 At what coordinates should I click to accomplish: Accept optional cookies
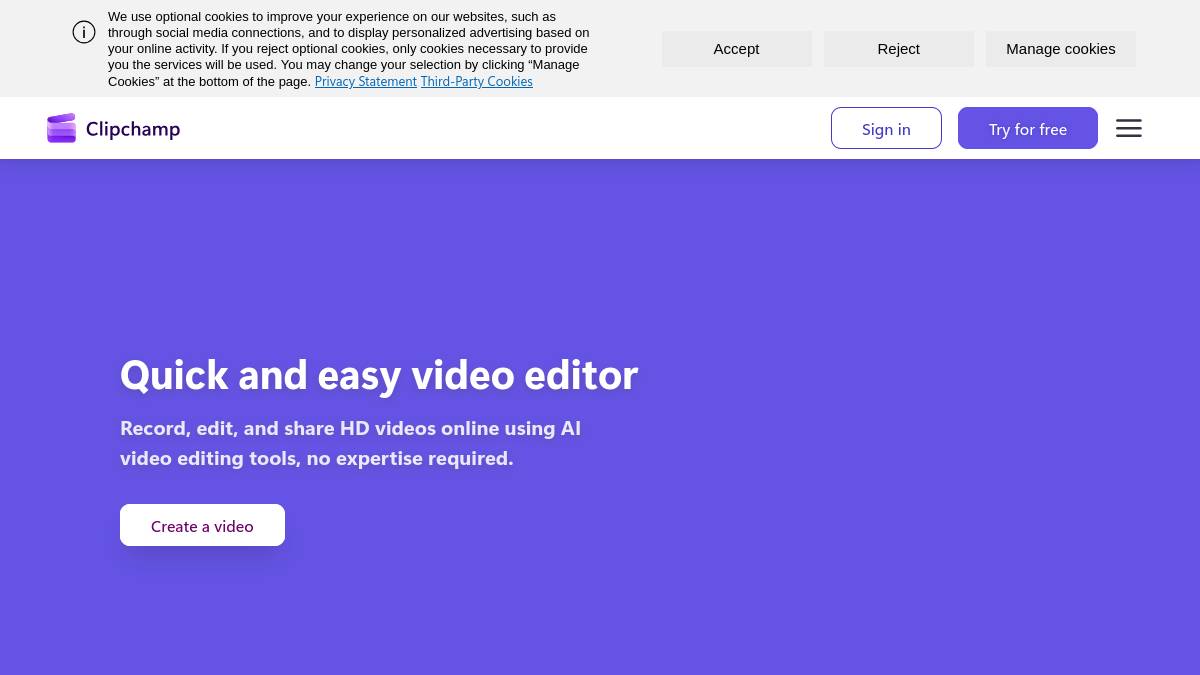click(736, 49)
